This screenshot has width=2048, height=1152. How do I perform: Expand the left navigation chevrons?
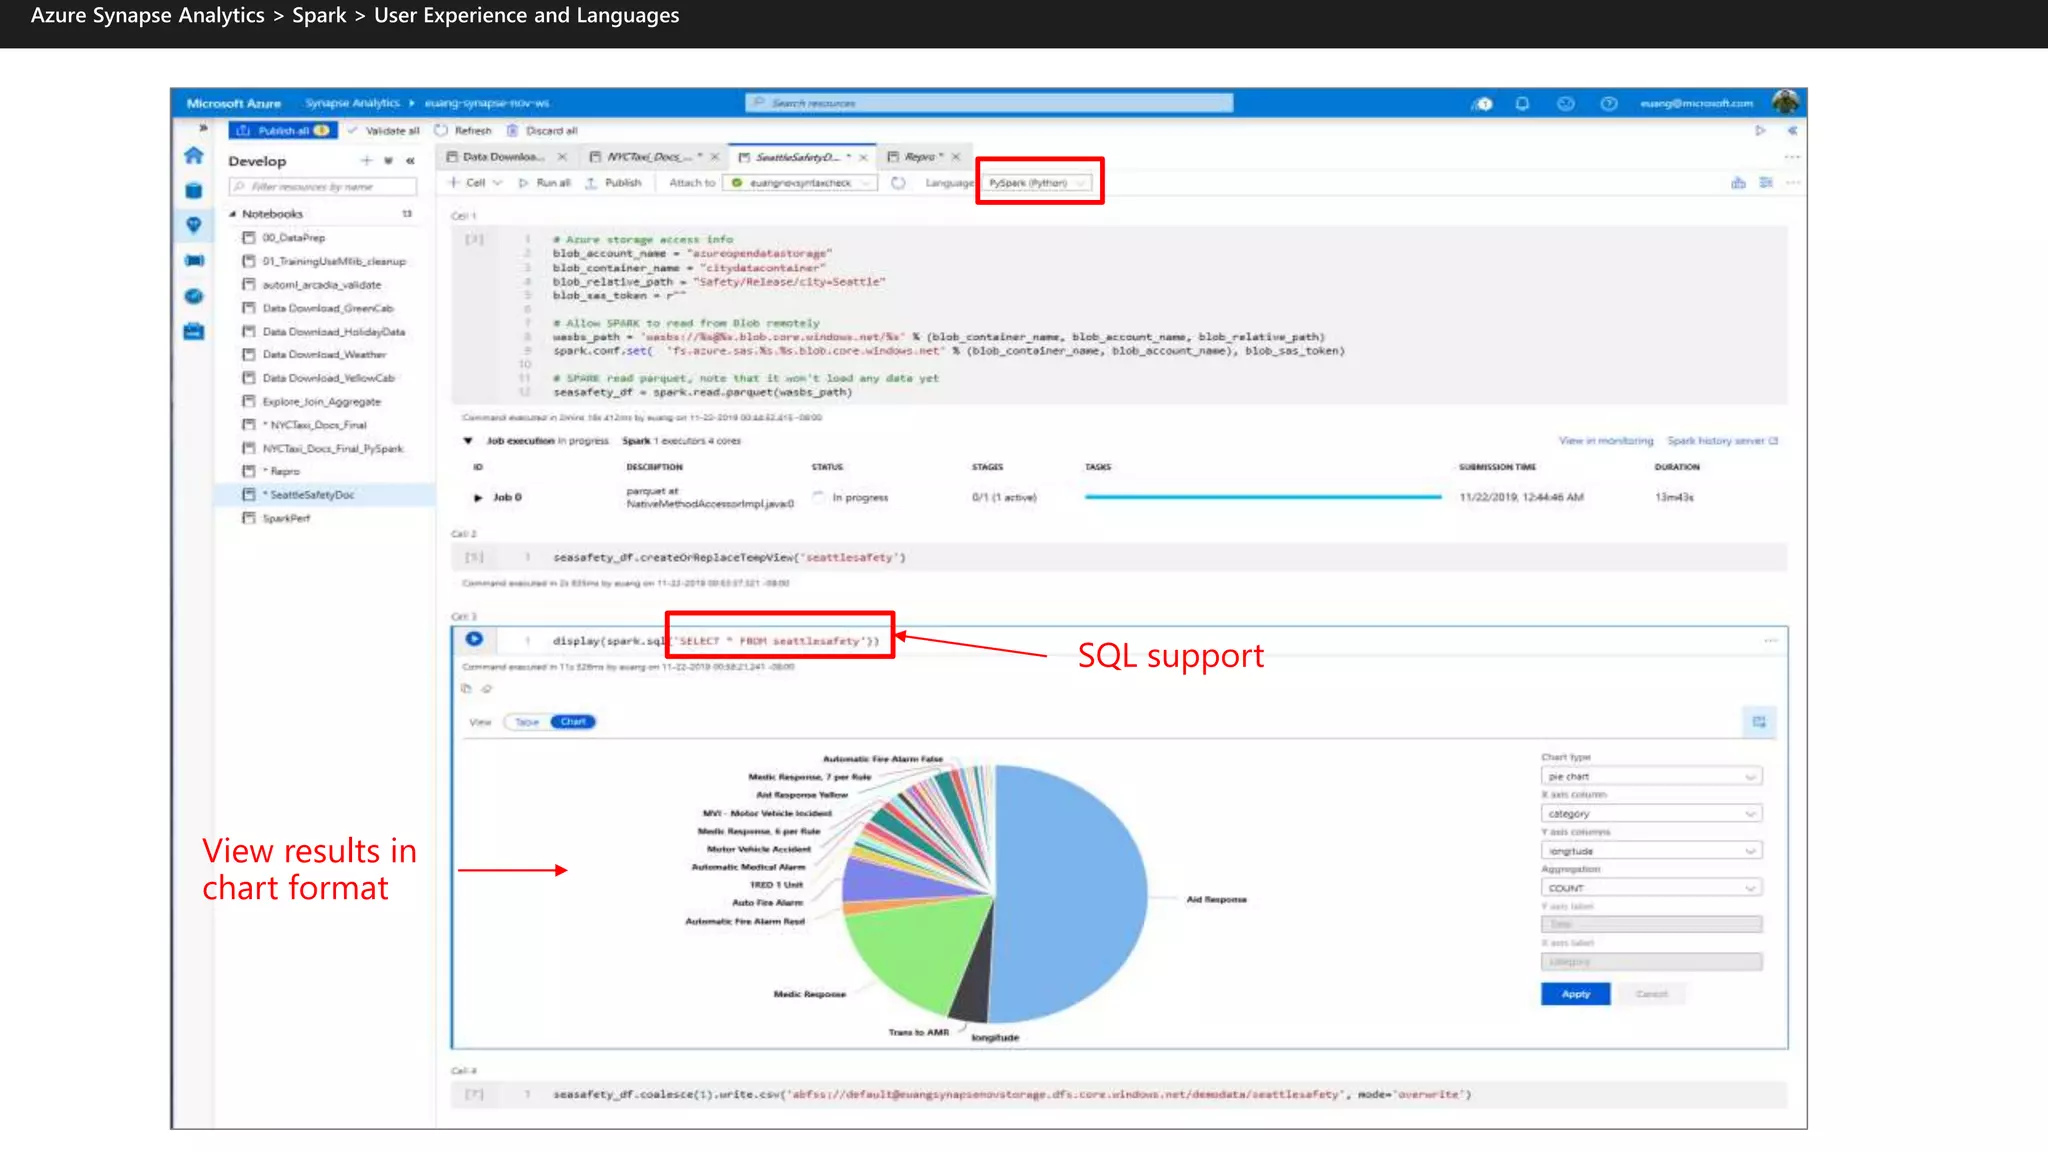(203, 128)
